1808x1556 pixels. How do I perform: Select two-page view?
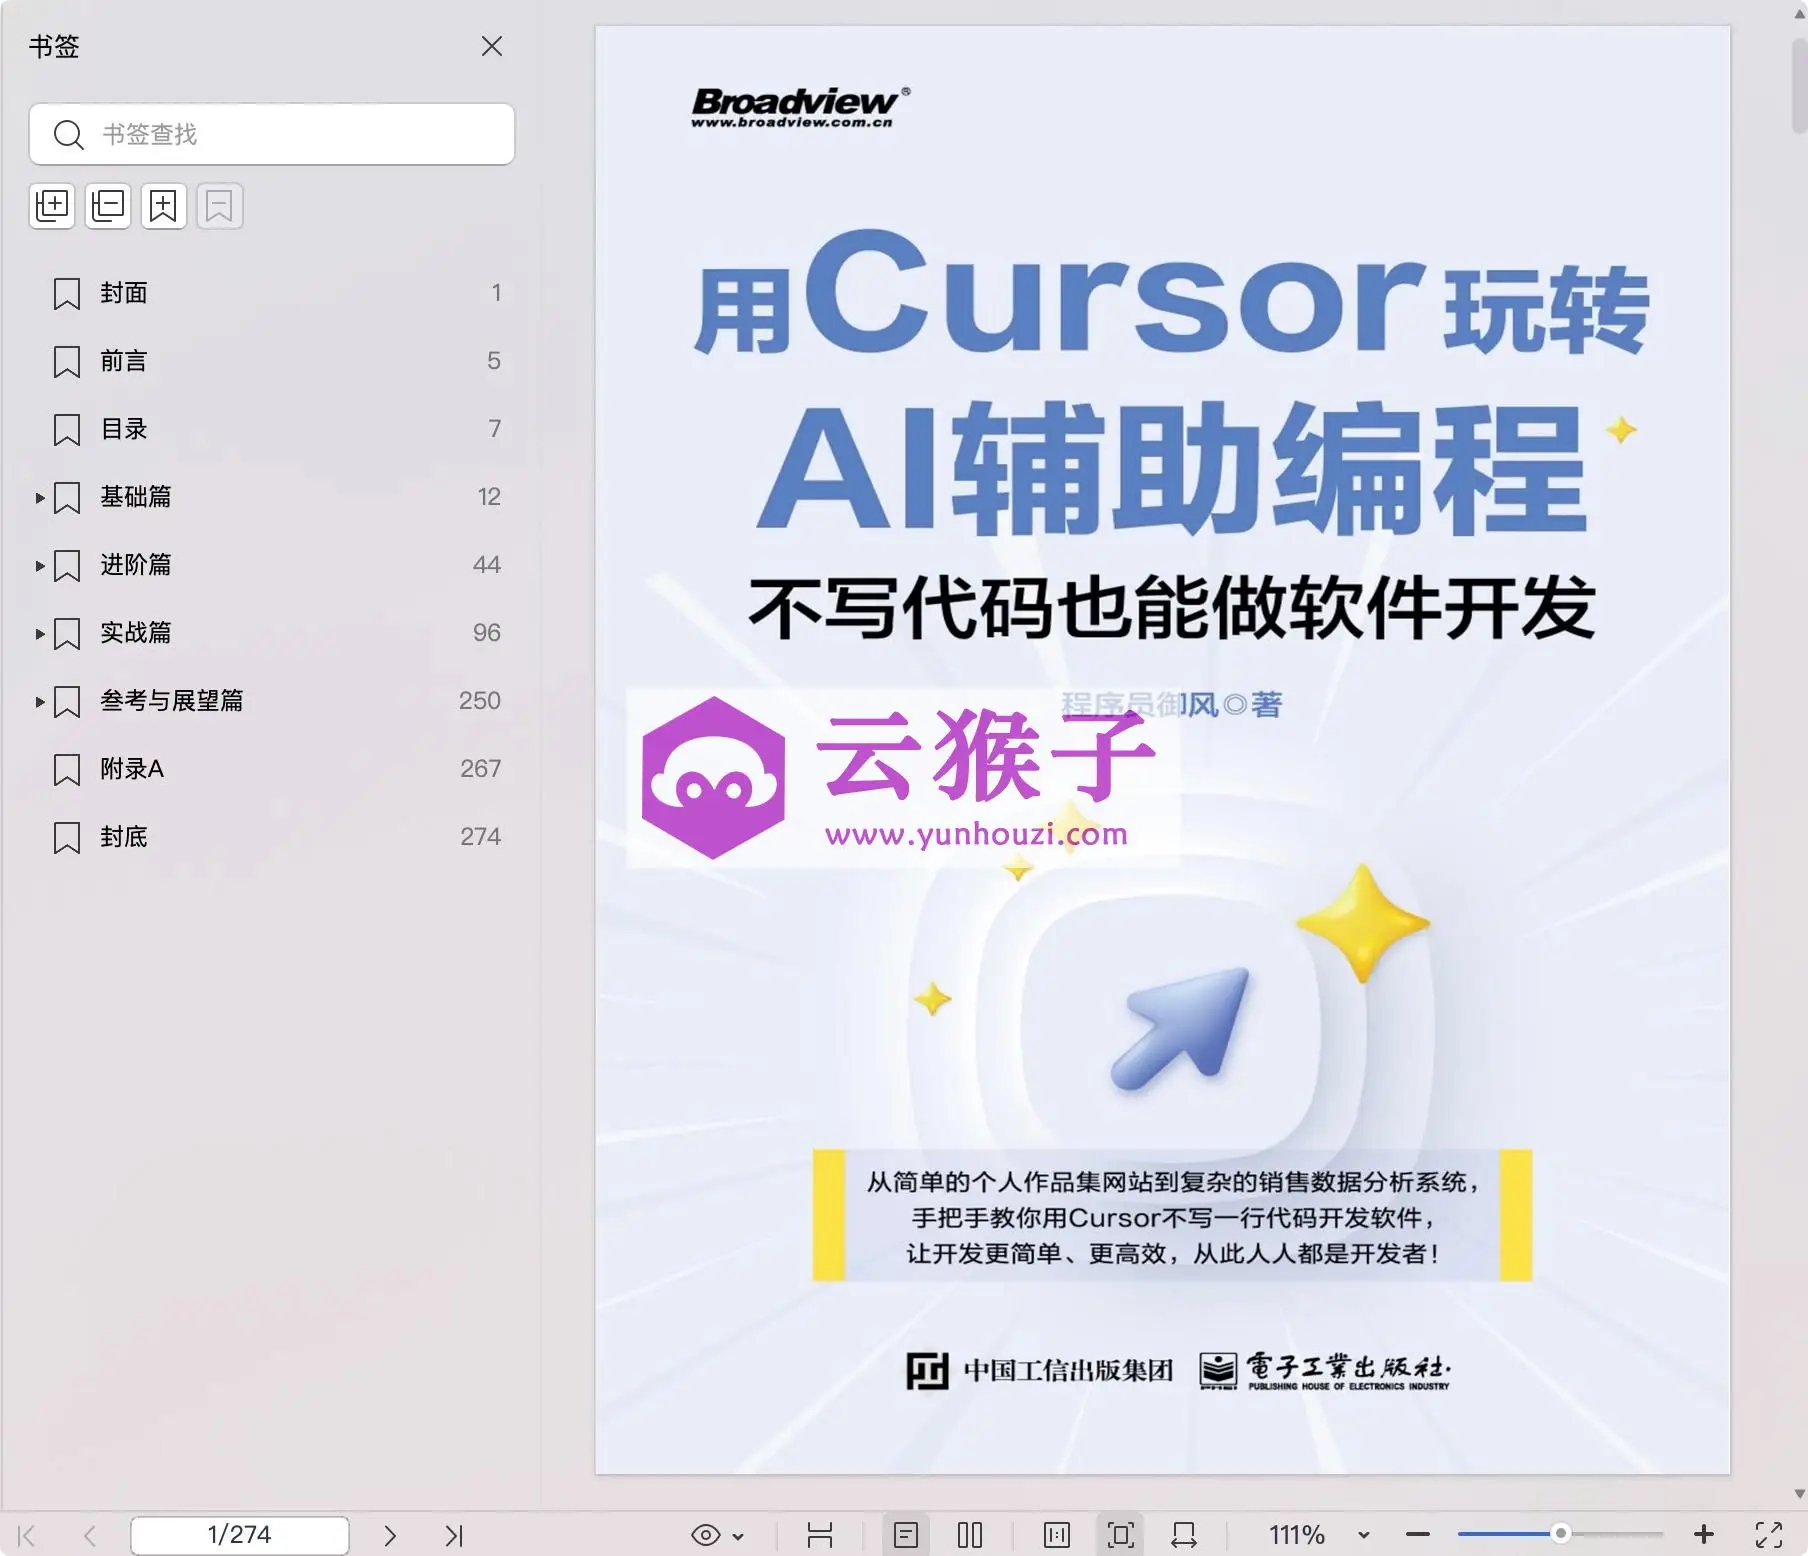point(970,1535)
